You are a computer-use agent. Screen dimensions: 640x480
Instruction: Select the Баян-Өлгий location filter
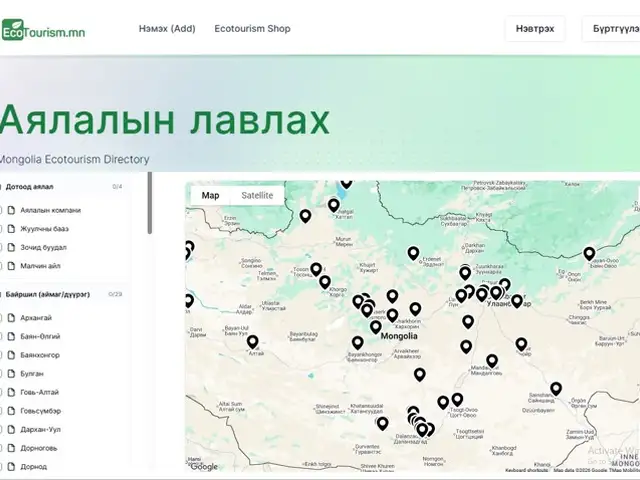(40, 336)
